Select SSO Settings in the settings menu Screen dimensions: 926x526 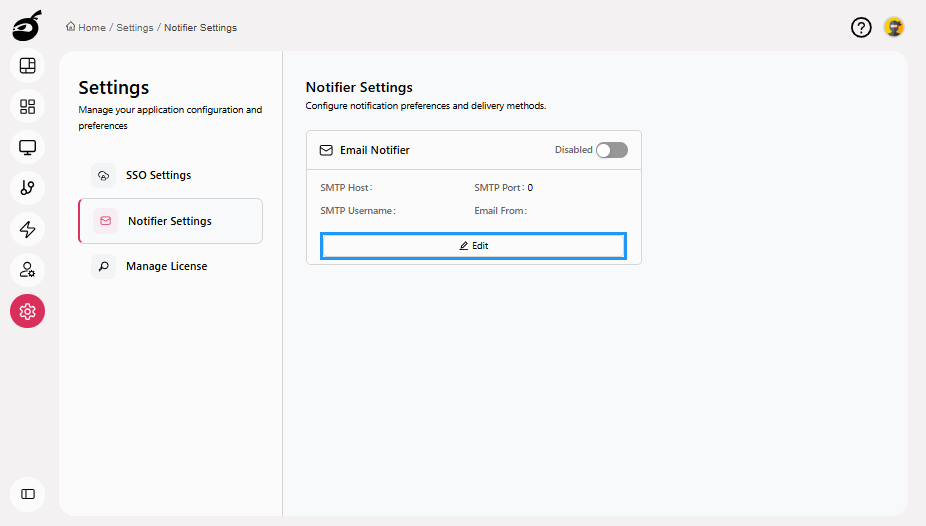tap(170, 175)
